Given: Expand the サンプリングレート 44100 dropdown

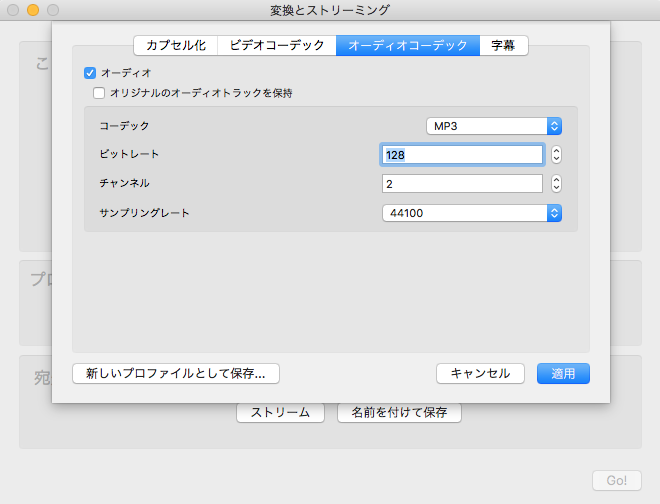Looking at the screenshot, I should click(x=472, y=213).
